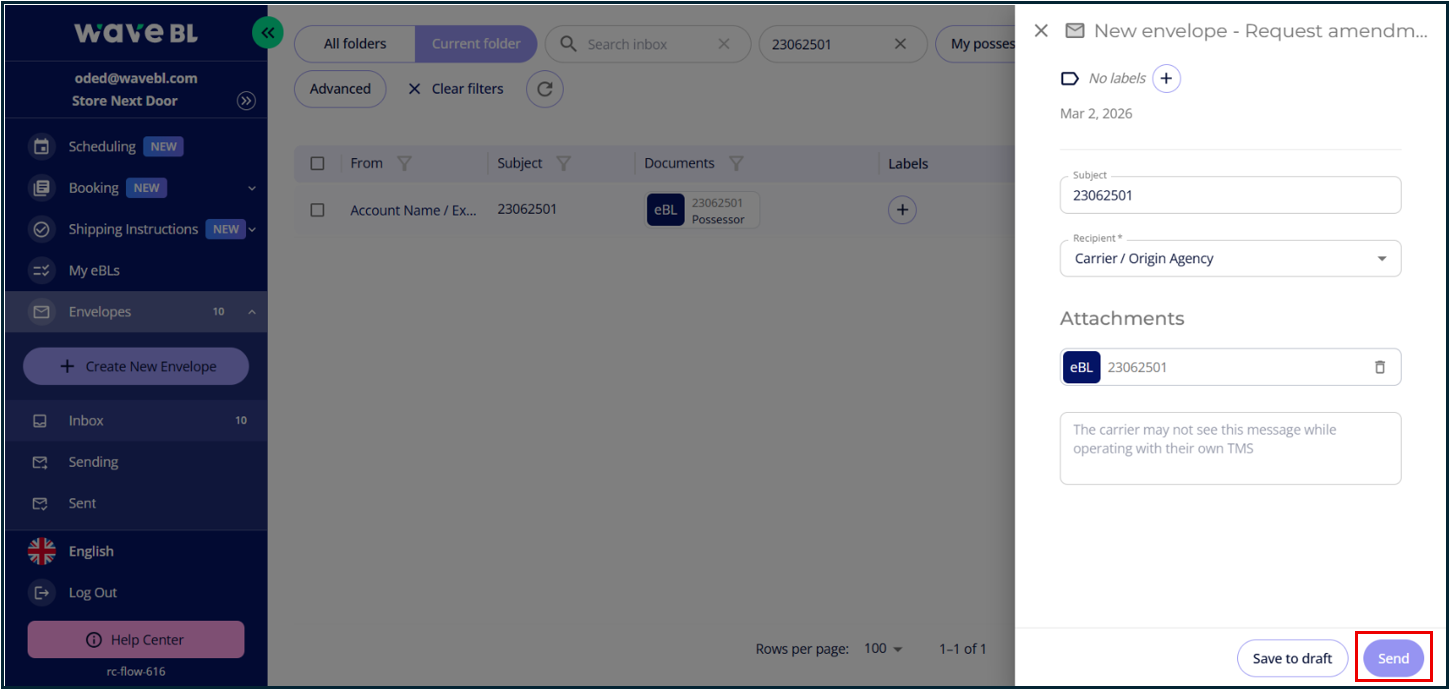Expand the Shipping Instructions chevron
This screenshot has height=689, width=1450.
252,229
